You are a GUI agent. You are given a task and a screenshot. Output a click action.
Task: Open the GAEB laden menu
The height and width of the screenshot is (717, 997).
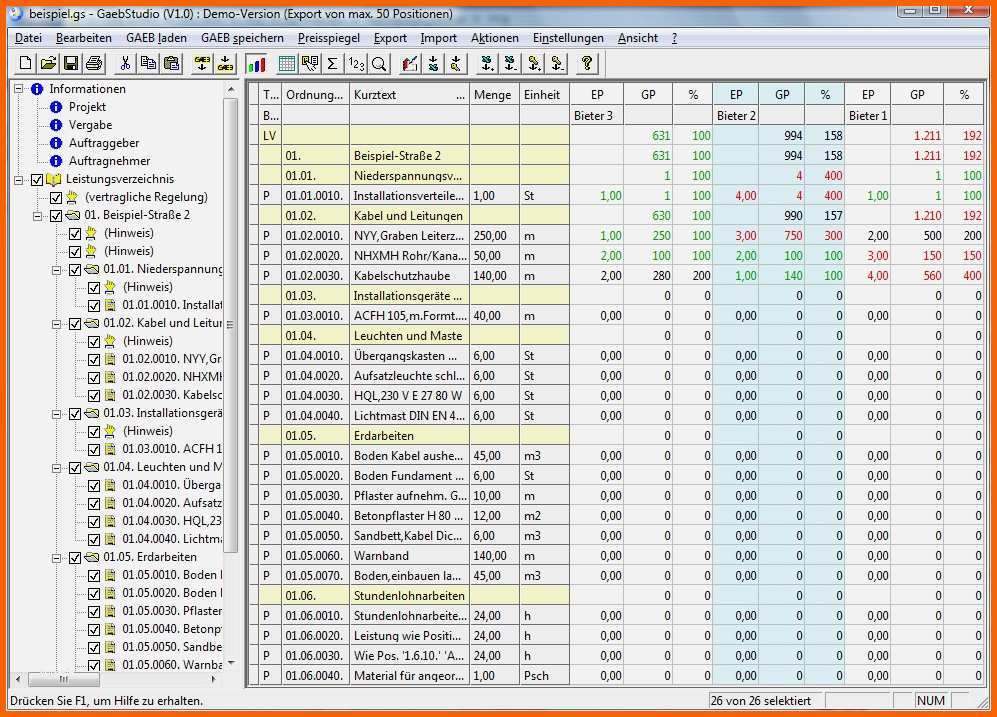(156, 38)
